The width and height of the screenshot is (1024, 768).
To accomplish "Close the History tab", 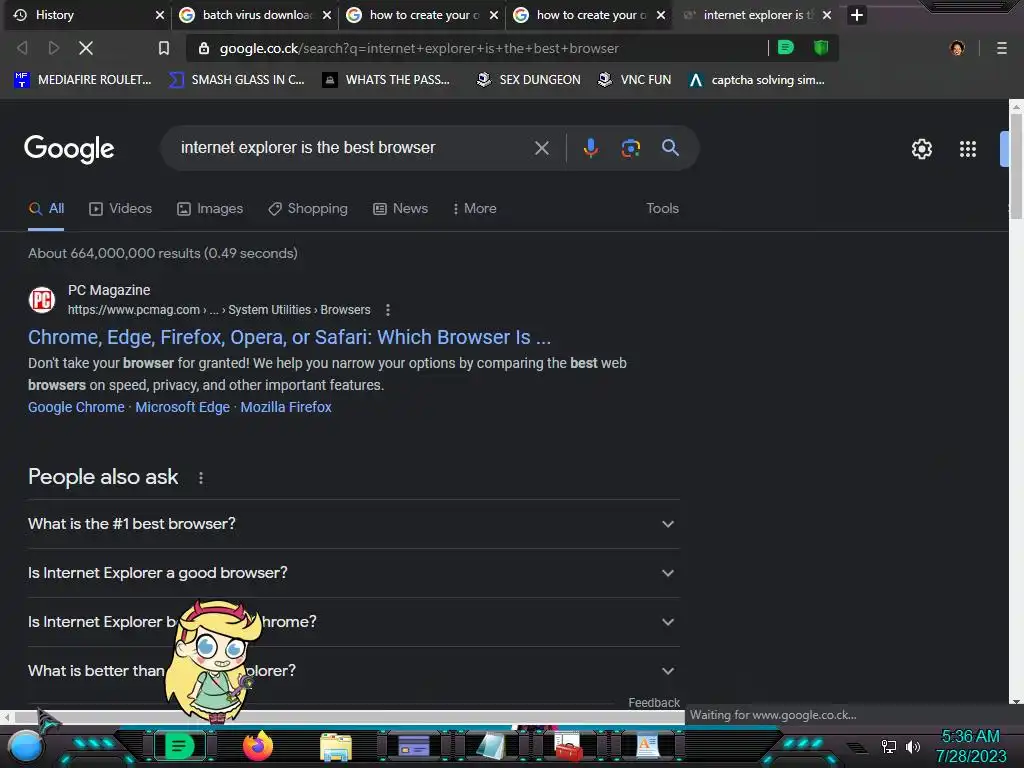I will pos(159,15).
